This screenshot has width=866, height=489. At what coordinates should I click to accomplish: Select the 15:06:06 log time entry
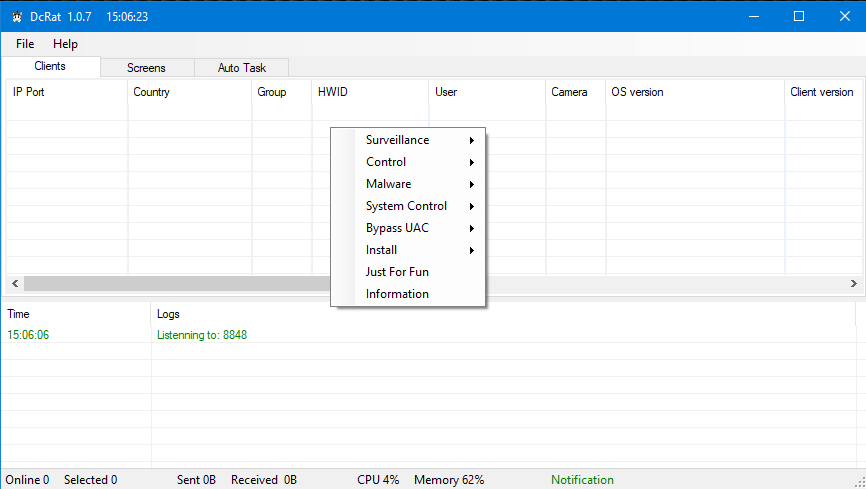[x=28, y=335]
